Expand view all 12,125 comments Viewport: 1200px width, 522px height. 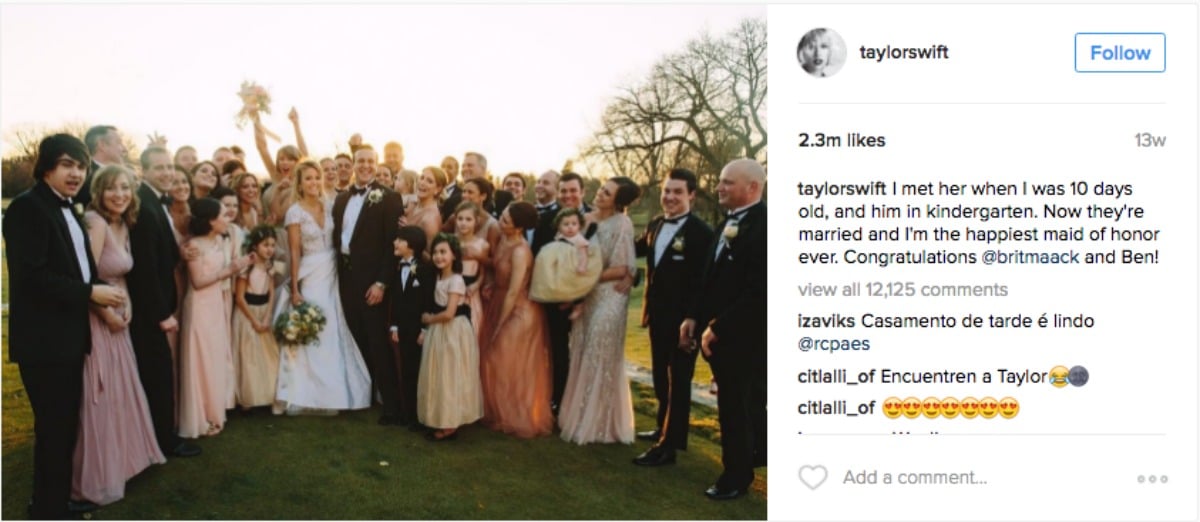(x=903, y=290)
